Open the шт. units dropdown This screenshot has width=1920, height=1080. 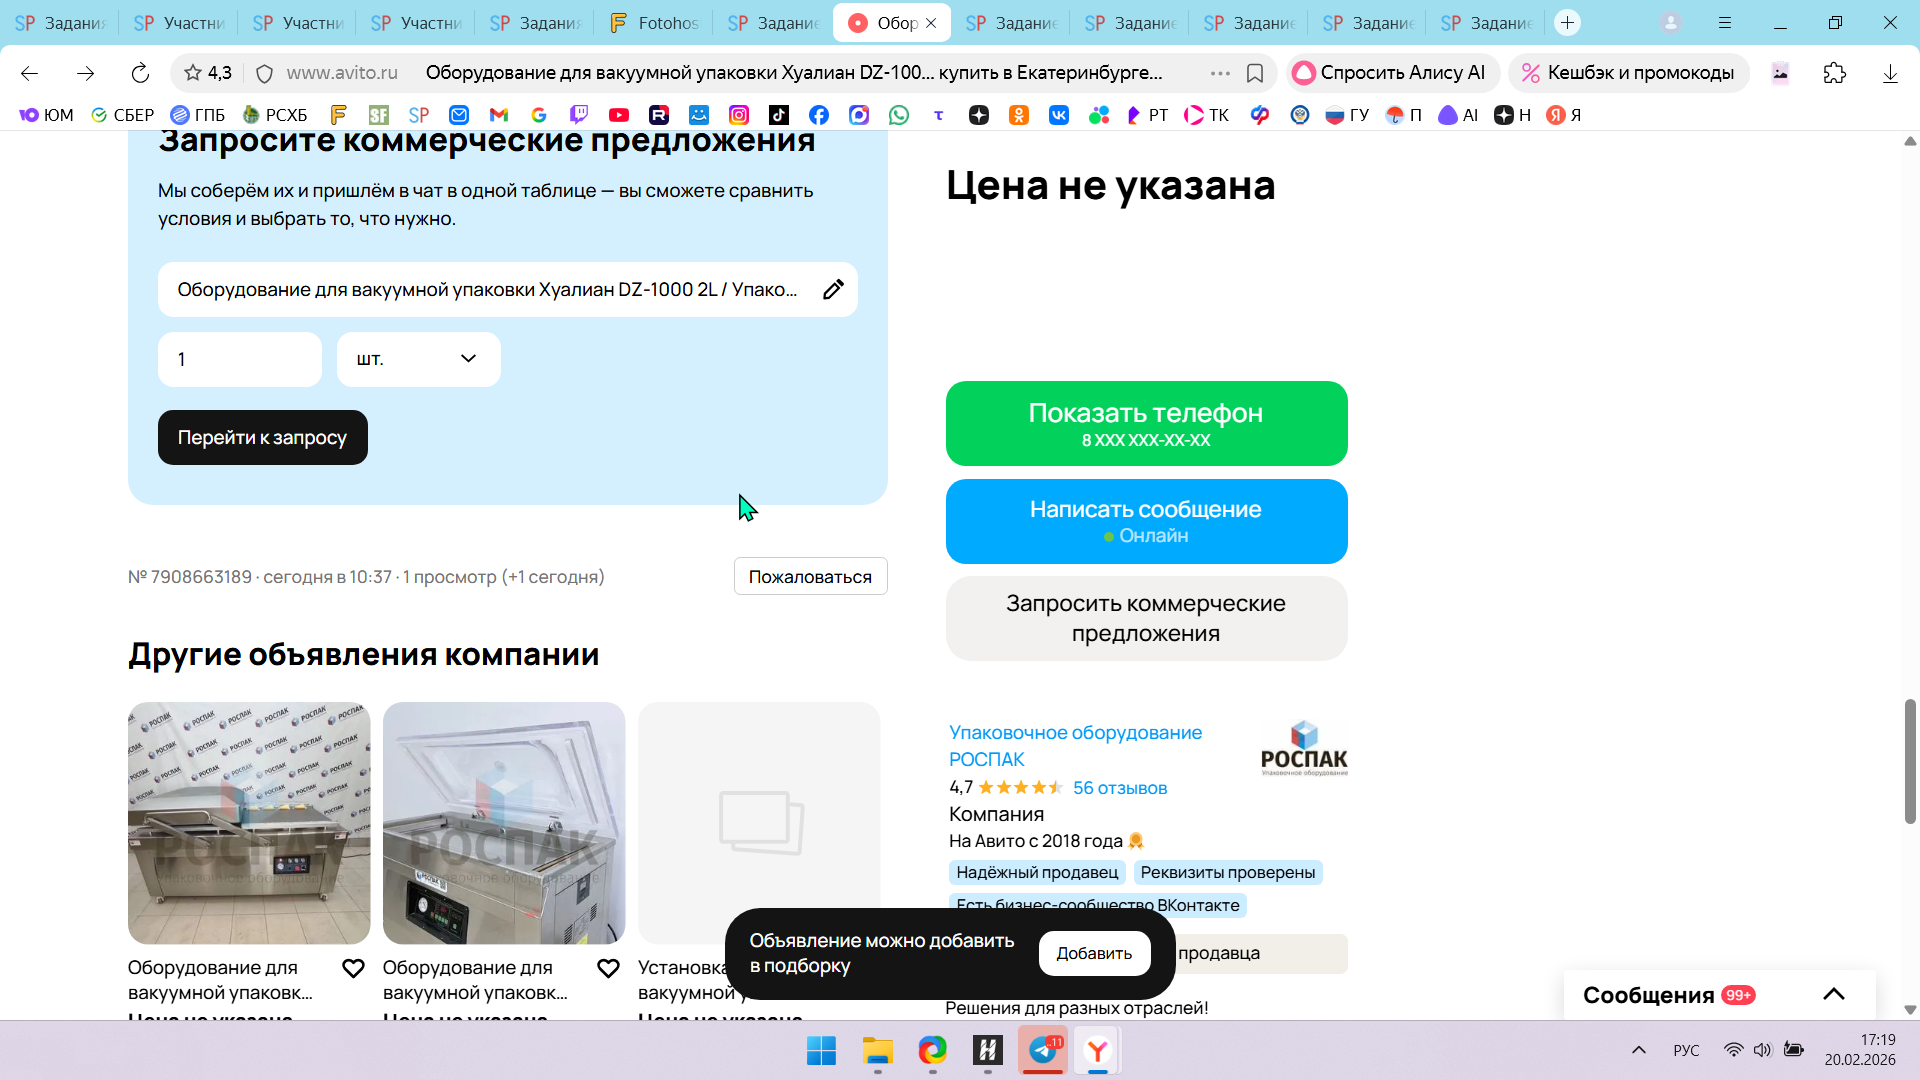[418, 359]
